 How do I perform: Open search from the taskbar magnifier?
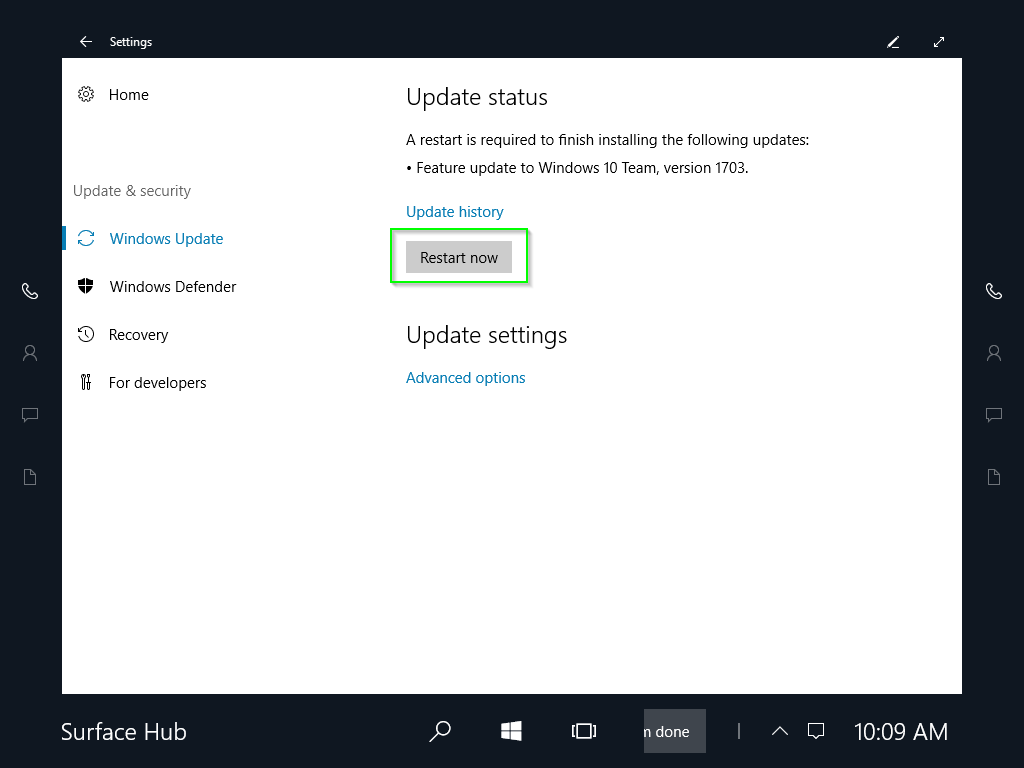(x=440, y=731)
